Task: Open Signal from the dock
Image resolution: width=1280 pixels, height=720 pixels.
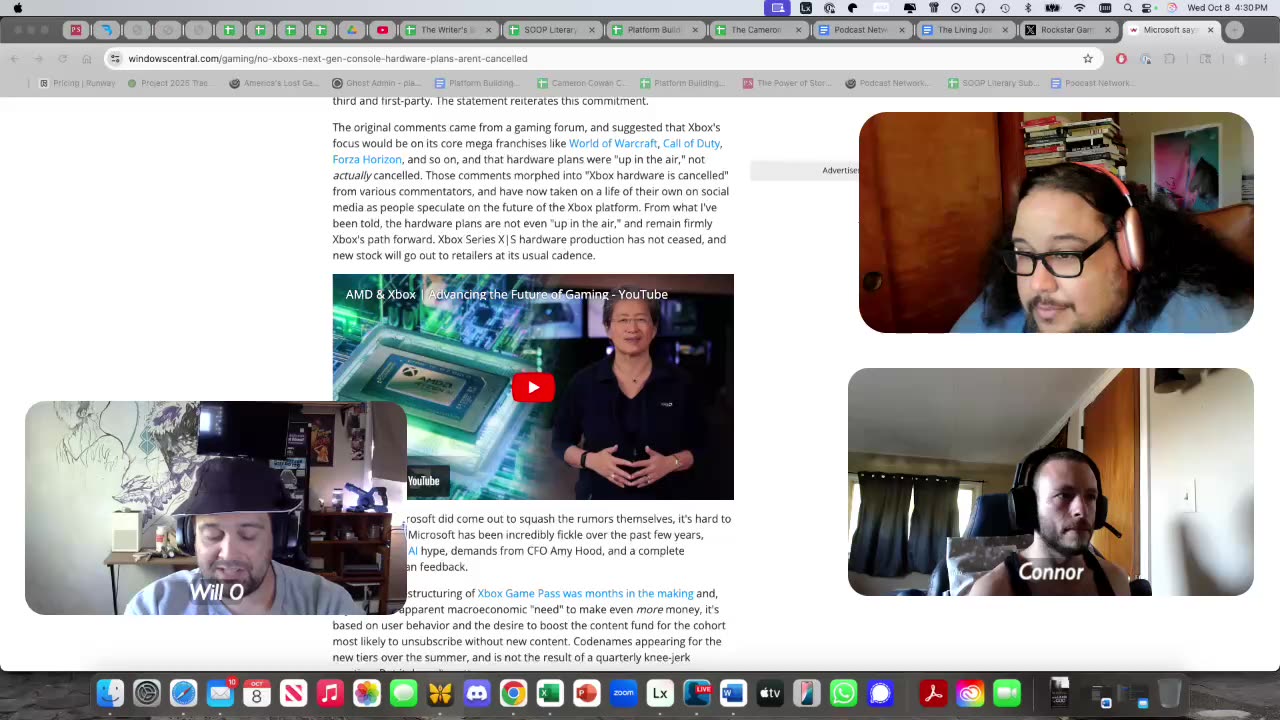Action: click(x=880, y=692)
